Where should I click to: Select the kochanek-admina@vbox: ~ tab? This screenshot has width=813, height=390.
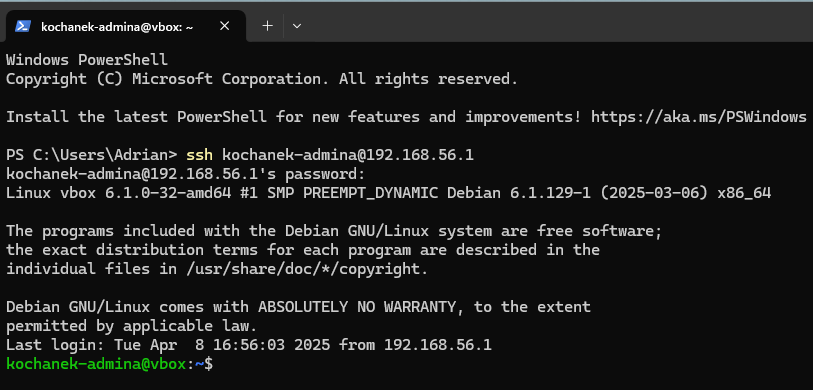(123, 26)
